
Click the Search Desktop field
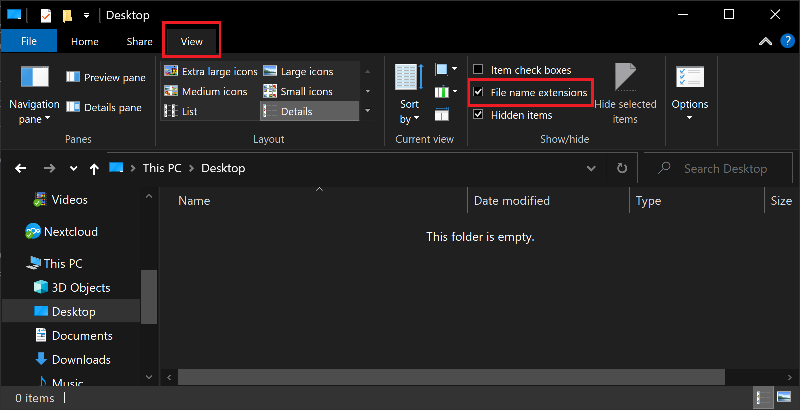click(717, 168)
